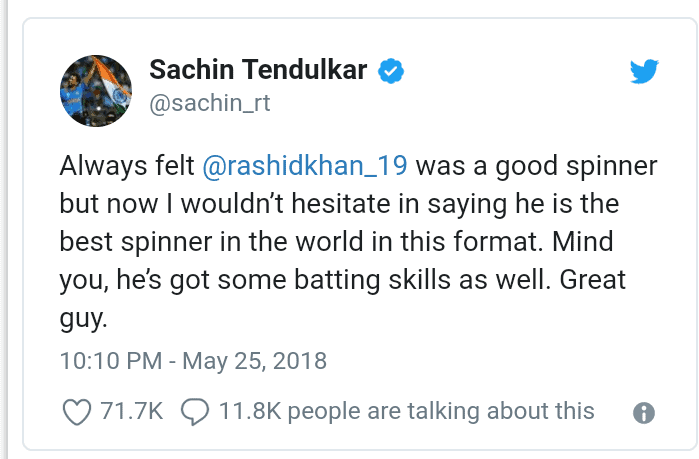
Task: Click the word 'Great' in the tweet
Action: coord(592,279)
